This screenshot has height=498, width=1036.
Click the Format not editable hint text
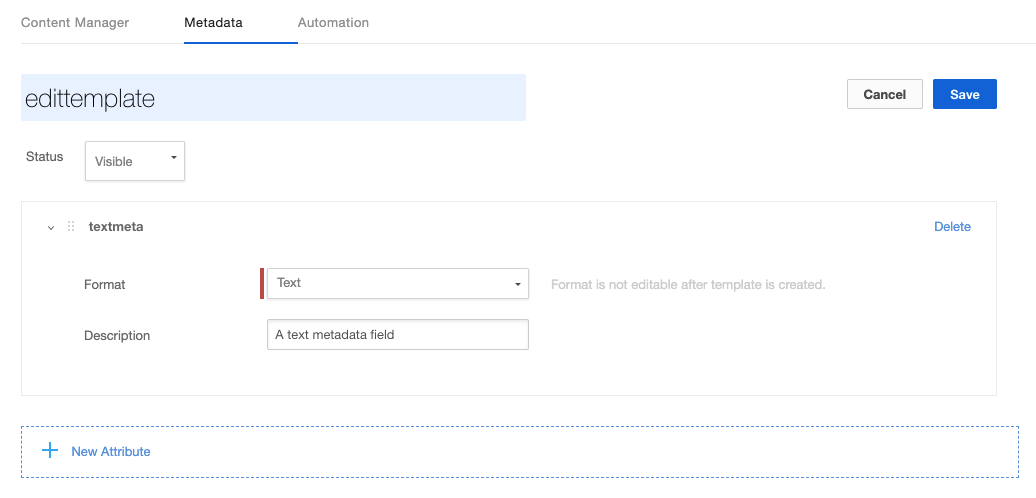tap(688, 285)
